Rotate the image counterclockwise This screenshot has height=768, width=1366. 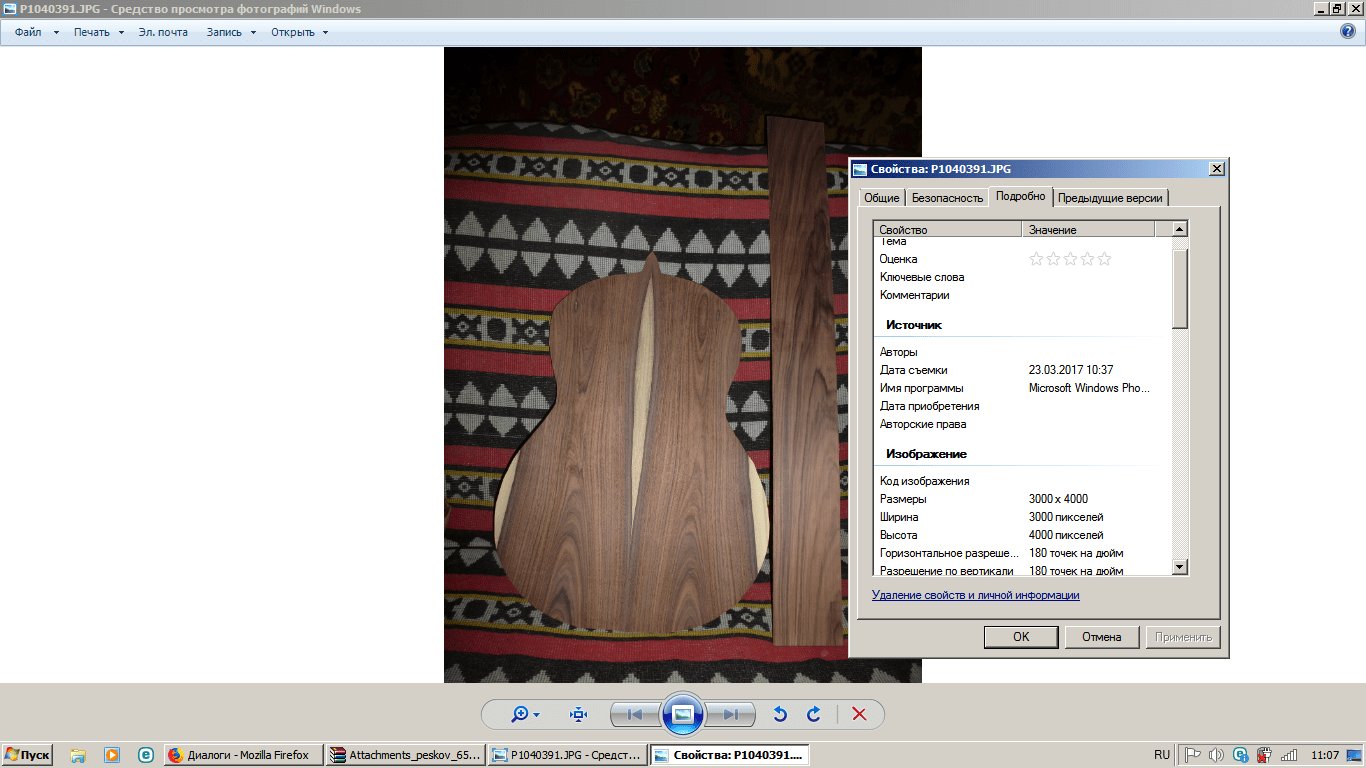[781, 714]
